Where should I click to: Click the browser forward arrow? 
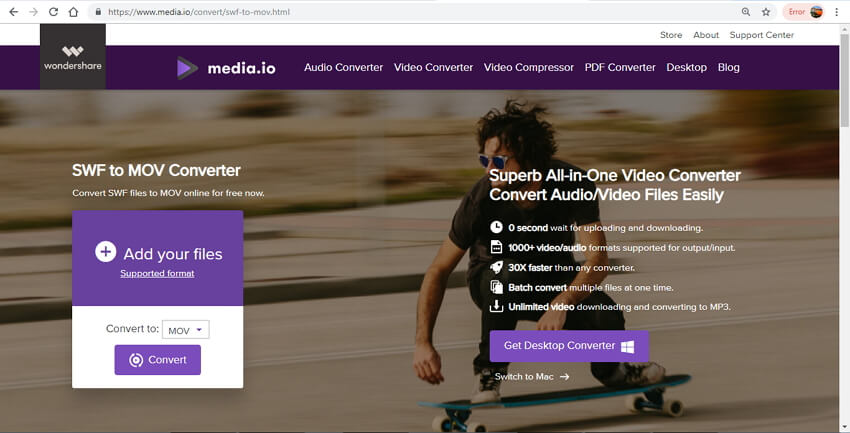click(34, 11)
